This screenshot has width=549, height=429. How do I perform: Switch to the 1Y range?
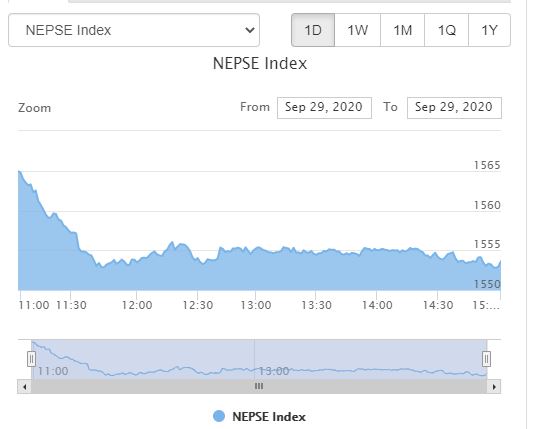(489, 30)
